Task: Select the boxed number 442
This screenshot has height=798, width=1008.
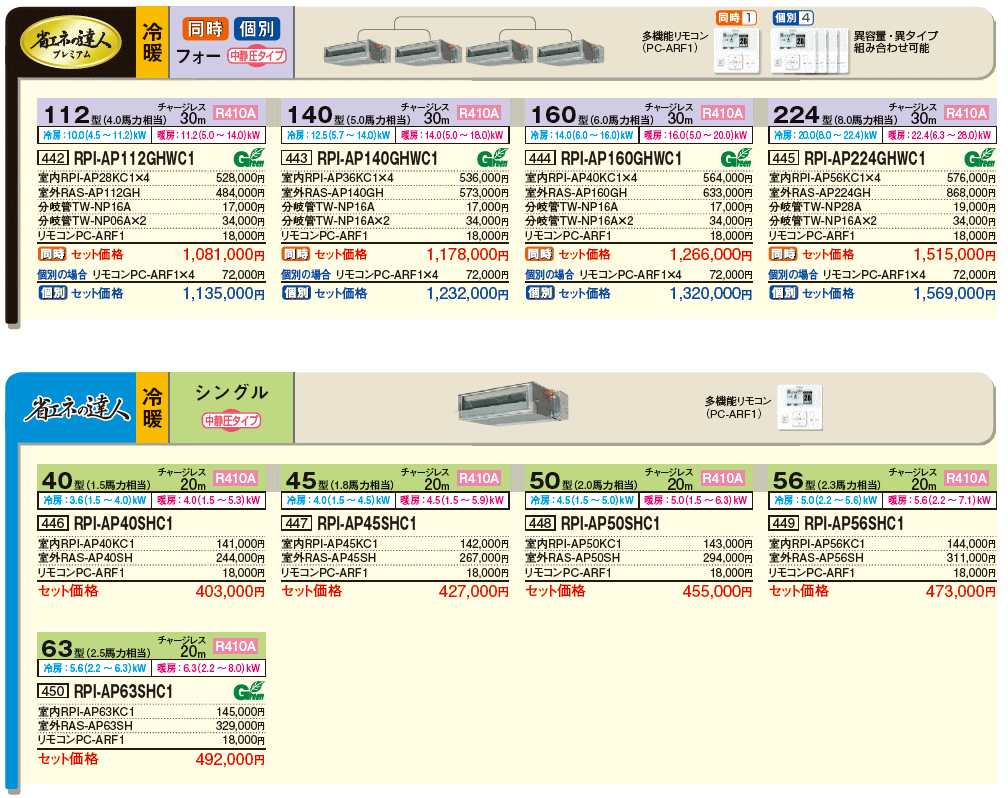Action: (x=53, y=158)
